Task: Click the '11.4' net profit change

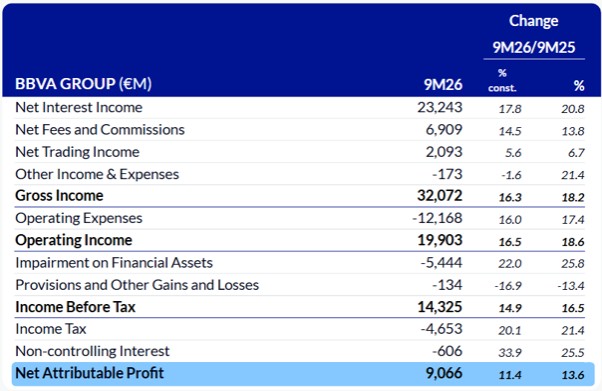Action: 510,375
